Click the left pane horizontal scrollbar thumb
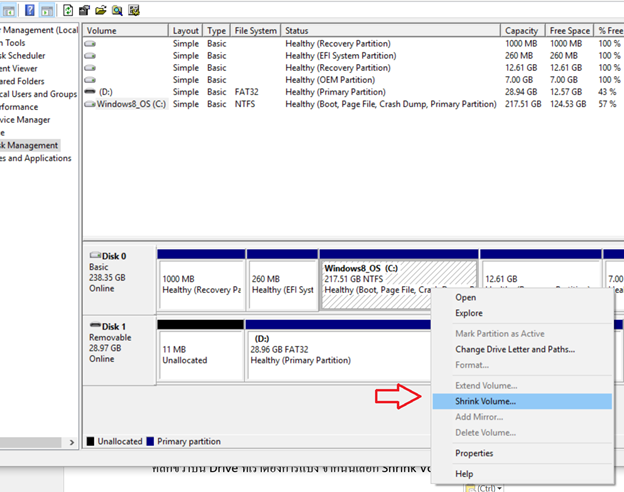 coord(30,442)
